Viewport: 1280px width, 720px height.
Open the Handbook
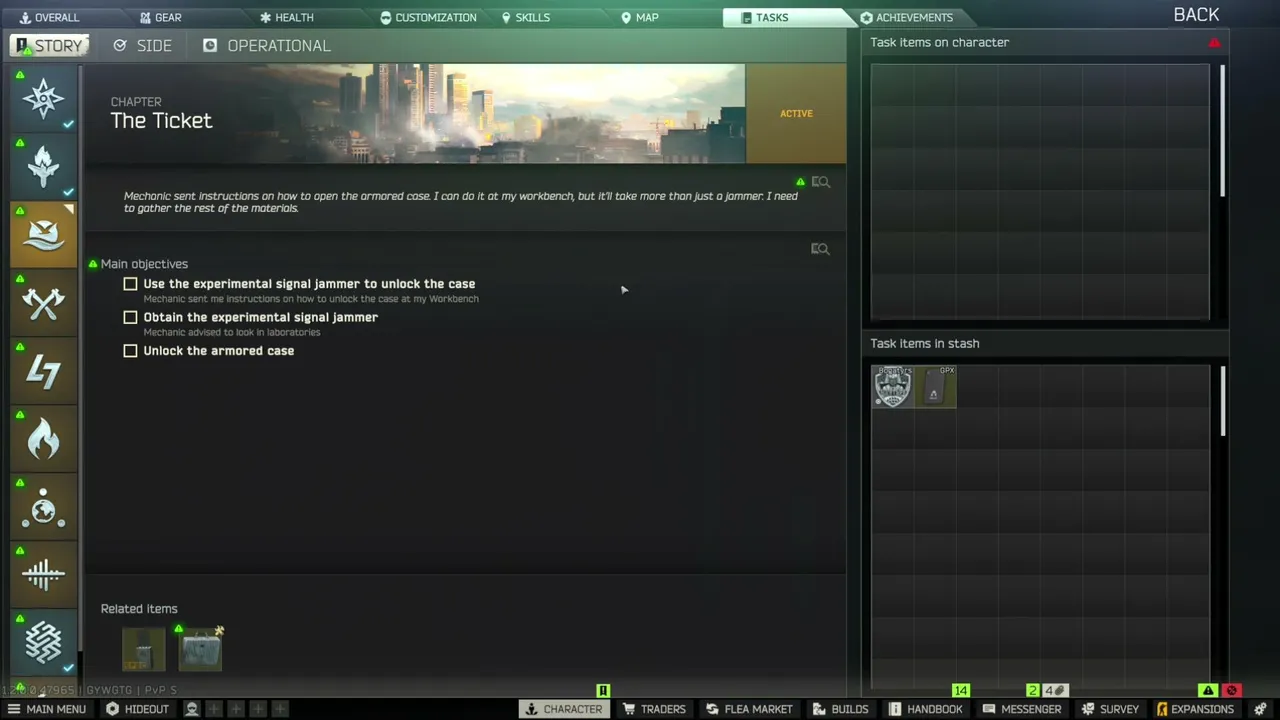tap(925, 709)
